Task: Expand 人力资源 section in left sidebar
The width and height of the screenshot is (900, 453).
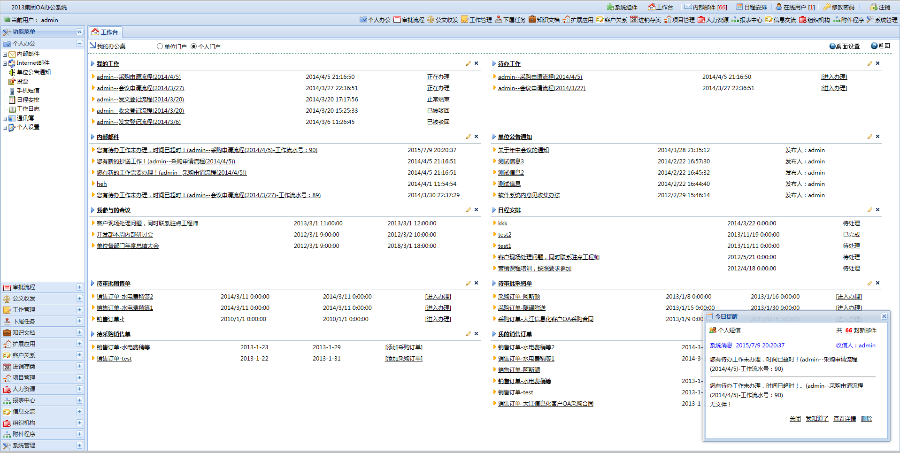Action: tap(79, 389)
